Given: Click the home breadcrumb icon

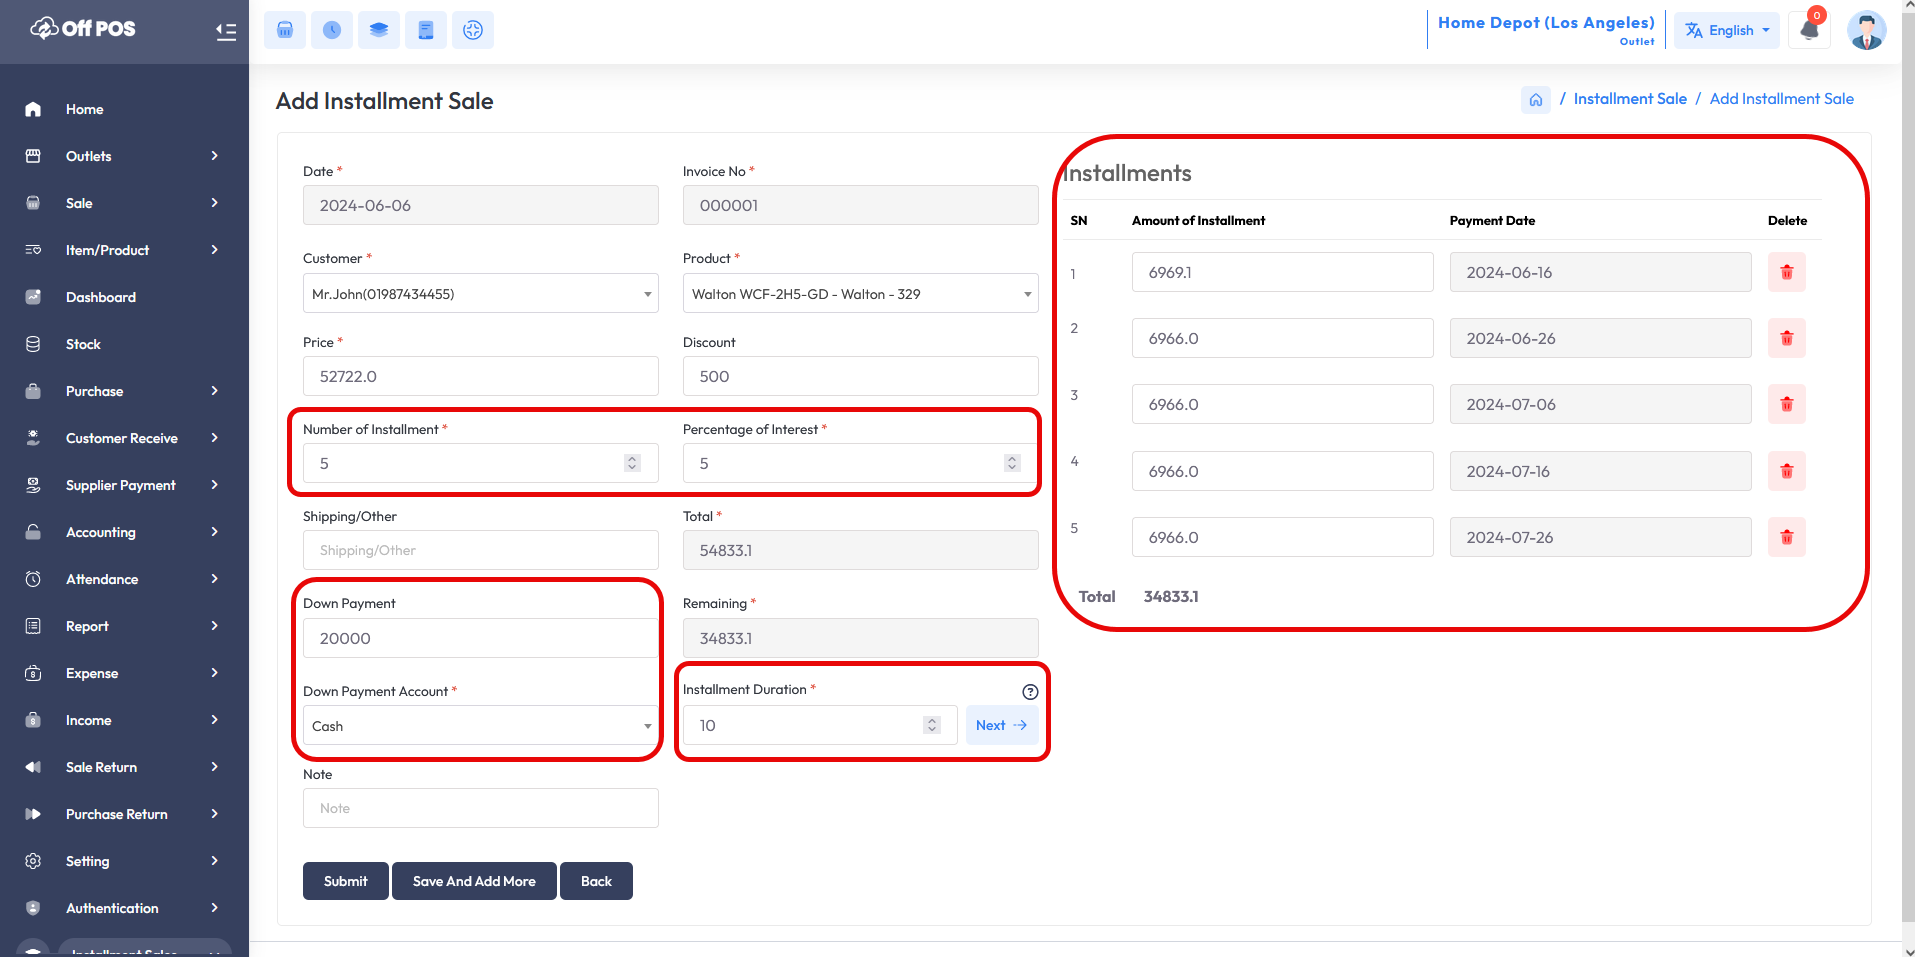Looking at the screenshot, I should tap(1535, 99).
